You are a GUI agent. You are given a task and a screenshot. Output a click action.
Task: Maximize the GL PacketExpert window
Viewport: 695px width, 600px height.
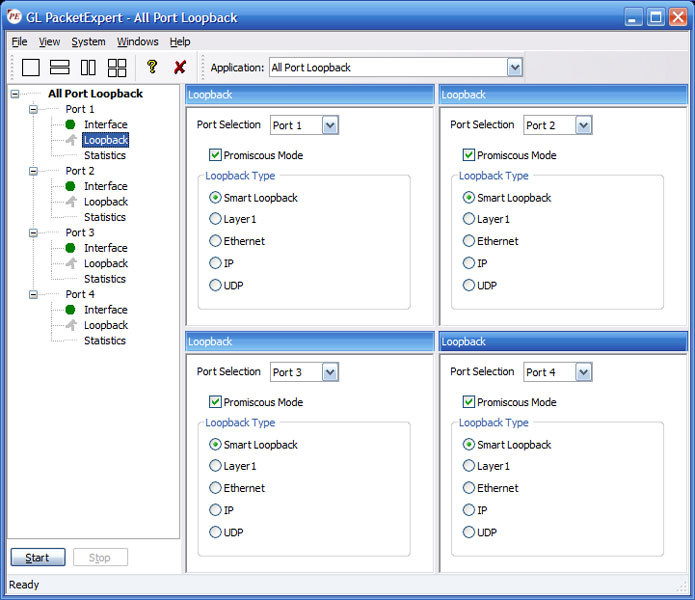pos(656,17)
